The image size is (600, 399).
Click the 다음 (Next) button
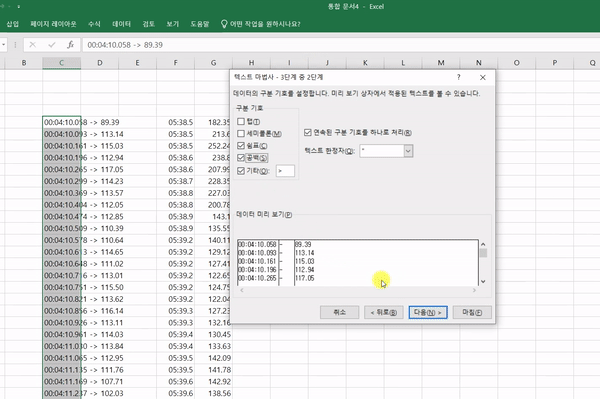pos(428,312)
